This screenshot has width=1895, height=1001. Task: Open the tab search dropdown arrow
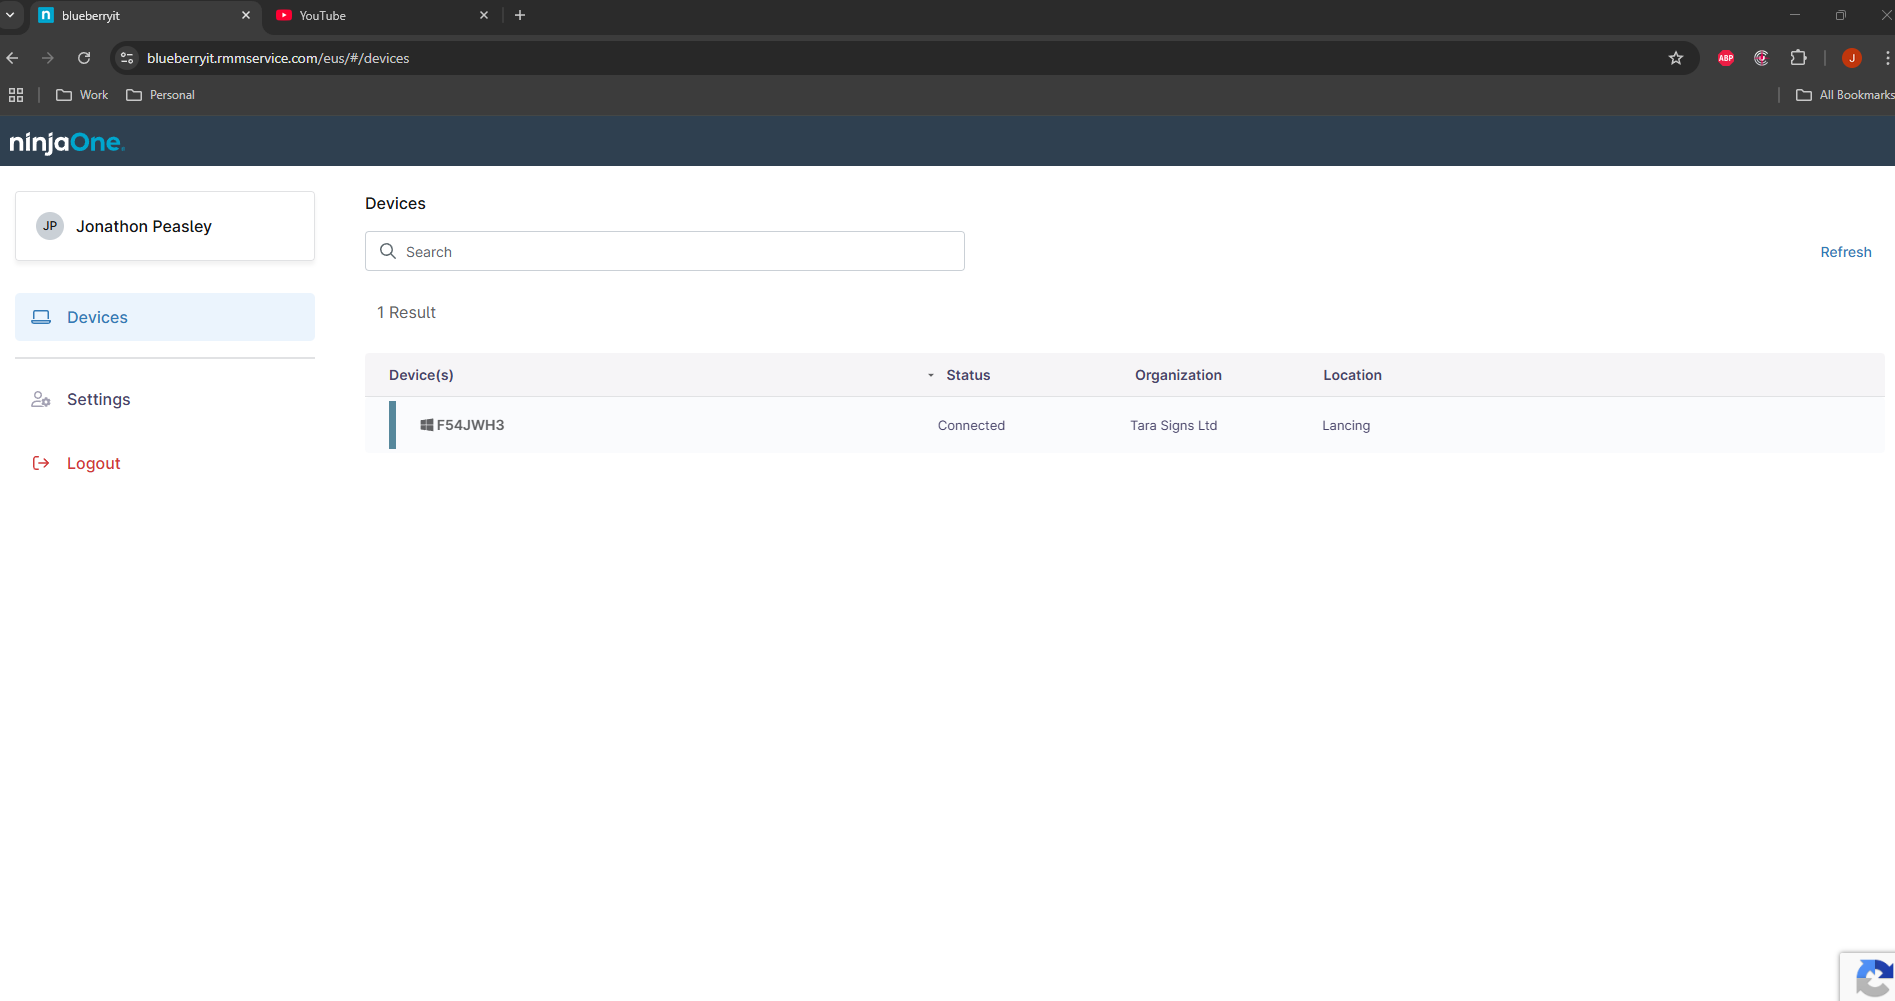pos(10,15)
